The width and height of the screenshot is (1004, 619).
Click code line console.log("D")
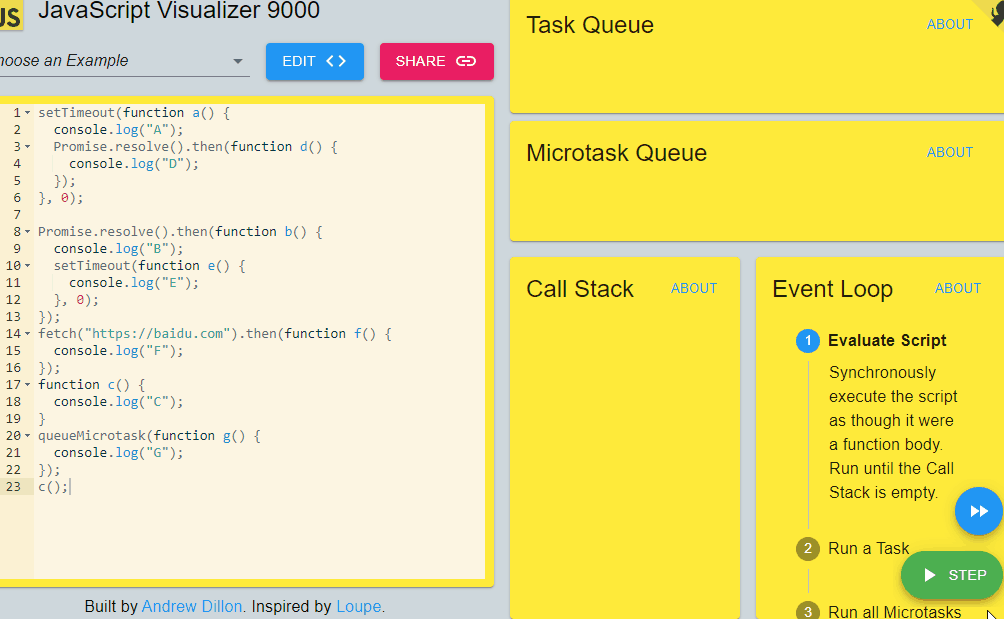pos(134,164)
